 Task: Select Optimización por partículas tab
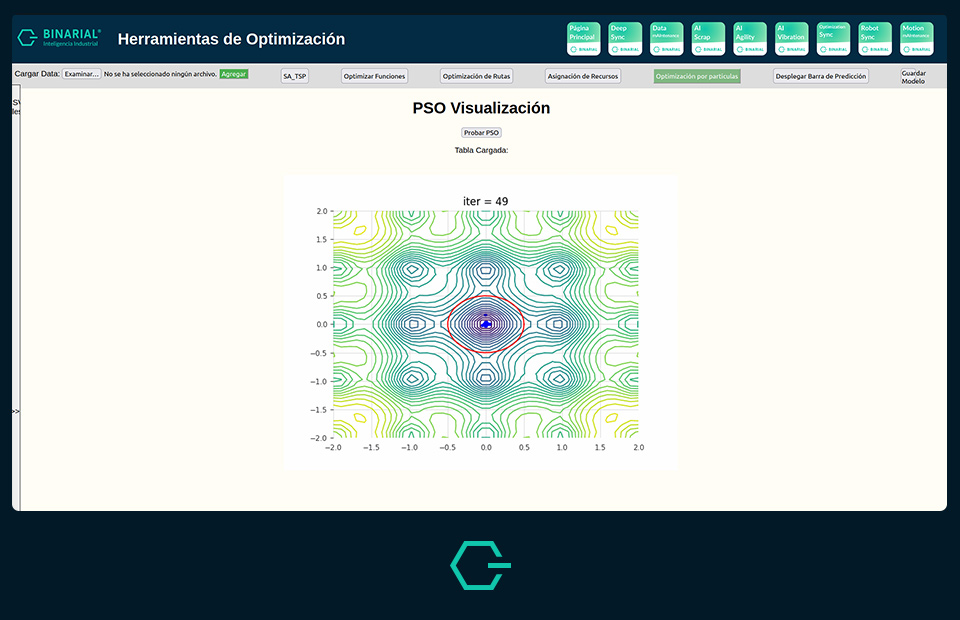pos(697,76)
